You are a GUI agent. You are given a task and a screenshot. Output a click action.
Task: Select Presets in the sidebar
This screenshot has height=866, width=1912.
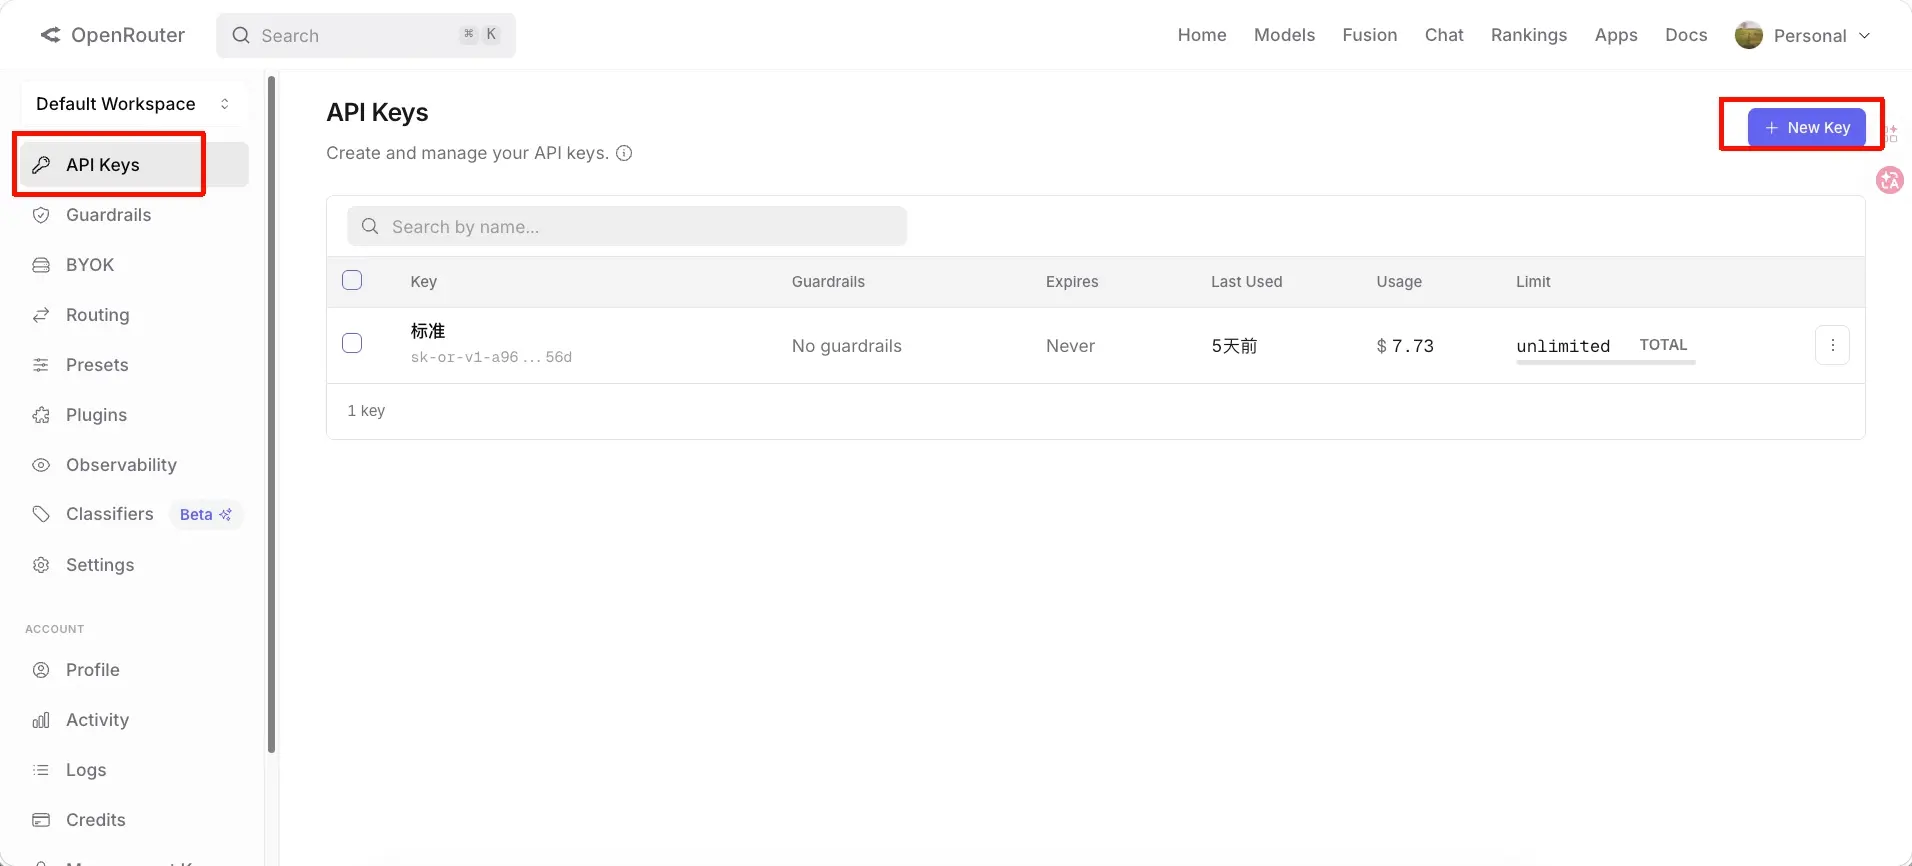pos(134,365)
